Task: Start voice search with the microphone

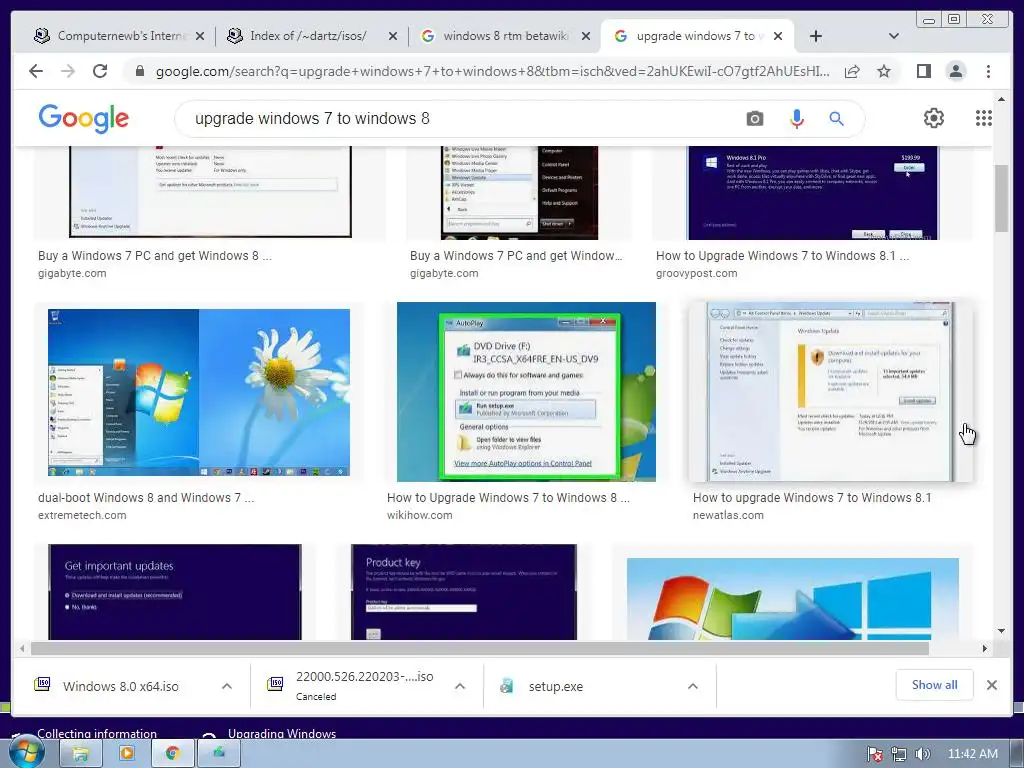Action: click(796, 118)
